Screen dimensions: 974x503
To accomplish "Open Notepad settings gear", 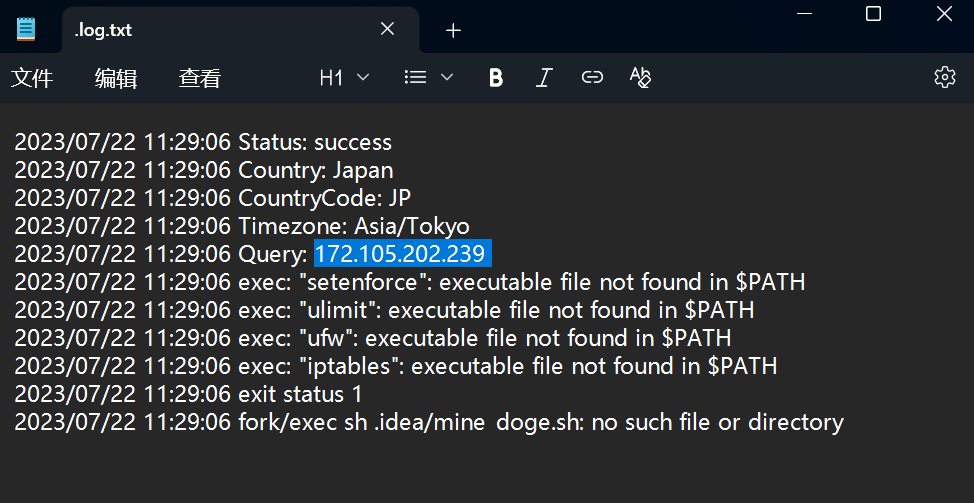I will [x=944, y=77].
